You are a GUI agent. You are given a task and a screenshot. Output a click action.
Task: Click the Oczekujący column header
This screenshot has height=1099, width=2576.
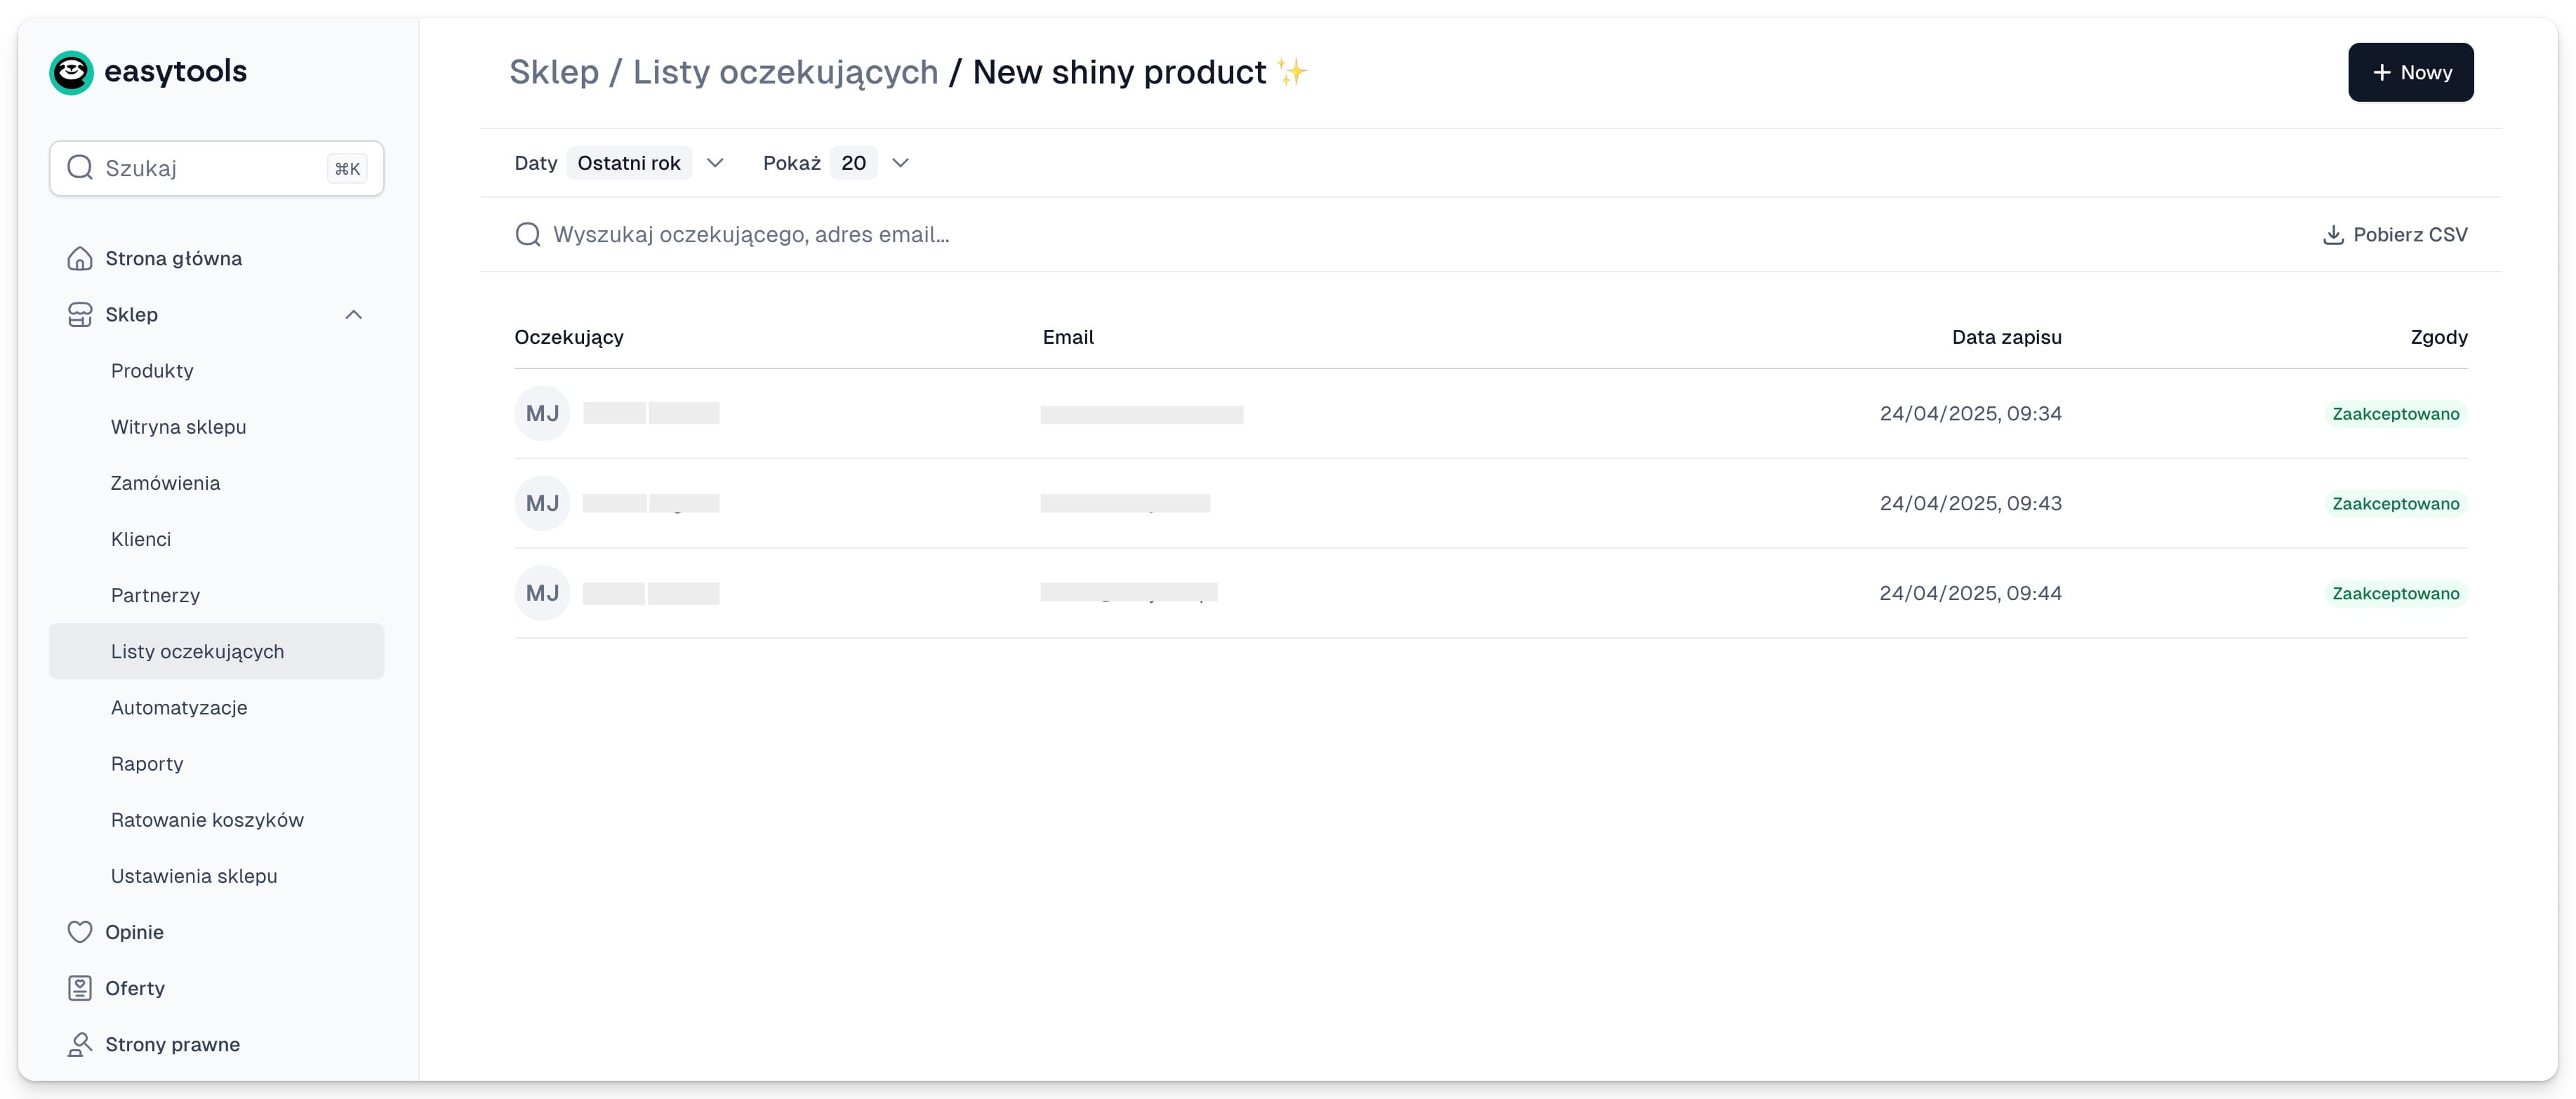[x=569, y=338]
